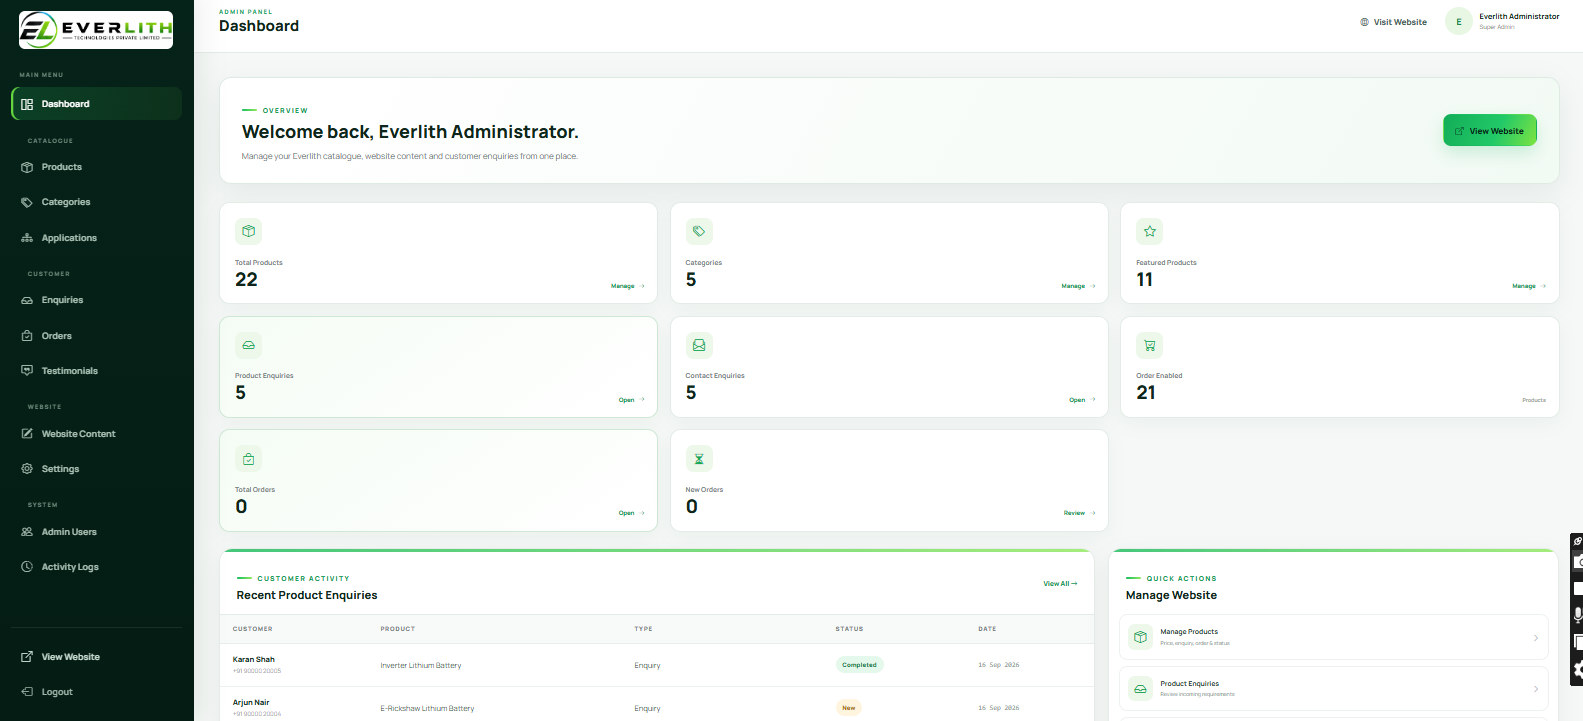Open Admin Users in the sidebar
The width and height of the screenshot is (1583, 721).
pos(96,532)
